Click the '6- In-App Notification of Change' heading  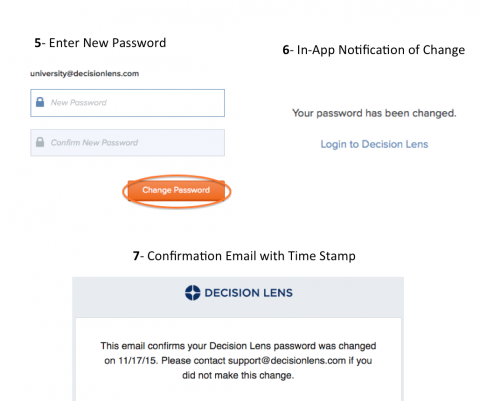374,50
